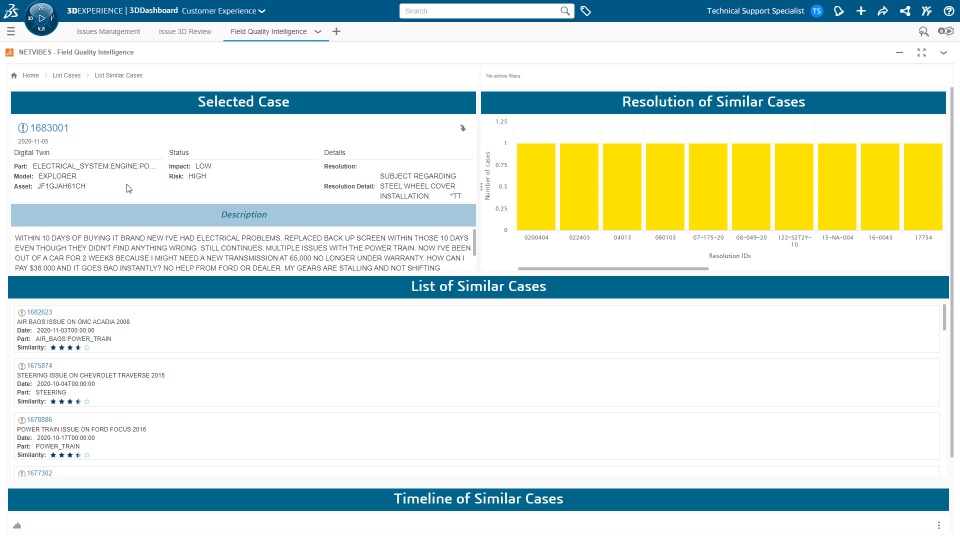Minimize the Field Quality Intelligence widget
960x540 pixels.
pos(899,53)
